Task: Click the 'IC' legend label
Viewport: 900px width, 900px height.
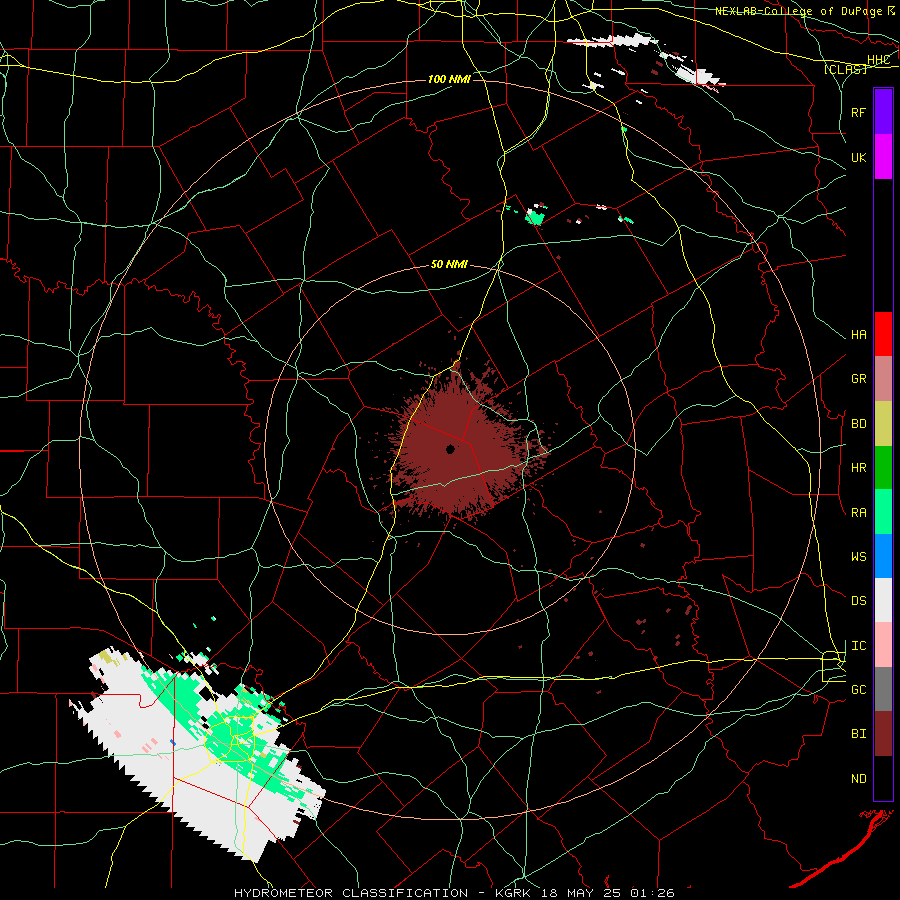Action: (858, 646)
